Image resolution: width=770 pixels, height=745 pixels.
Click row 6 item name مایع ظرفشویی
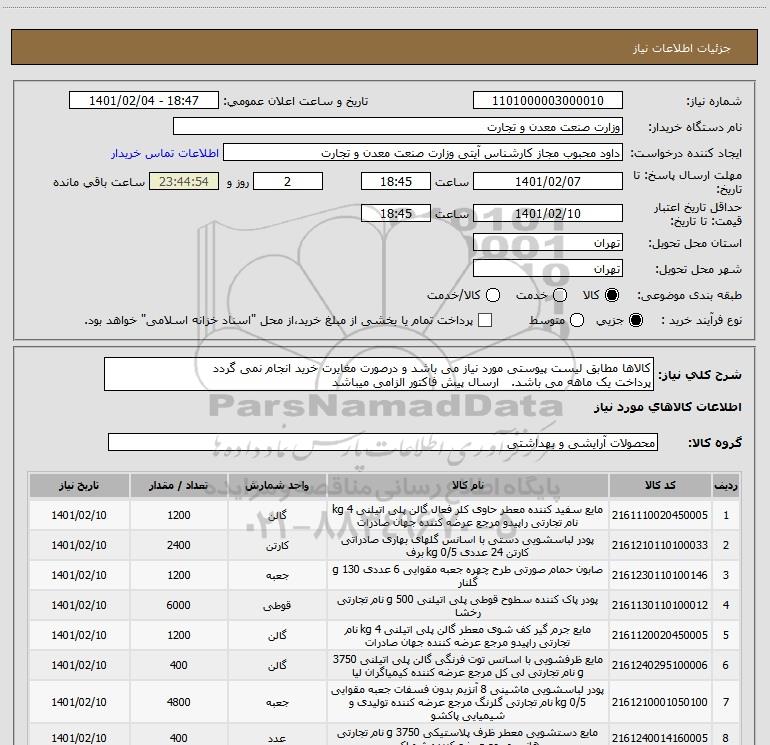point(468,665)
